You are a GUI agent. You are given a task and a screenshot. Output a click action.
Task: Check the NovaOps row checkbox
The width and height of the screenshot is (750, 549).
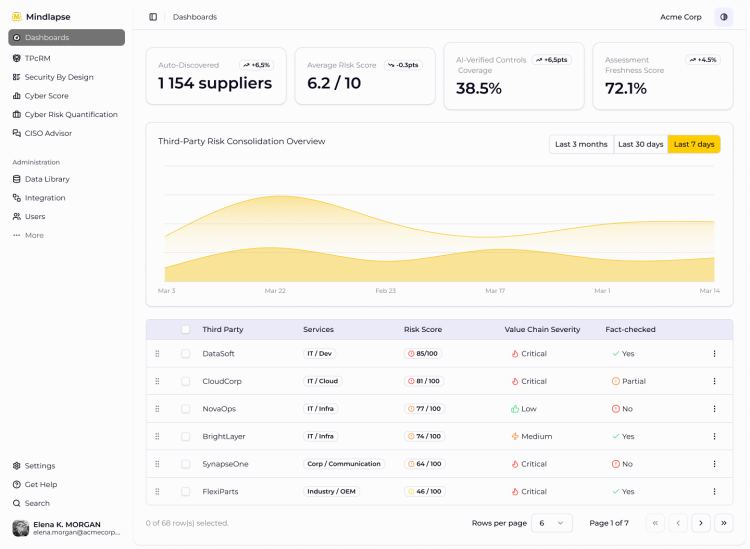pyautogui.click(x=186, y=409)
